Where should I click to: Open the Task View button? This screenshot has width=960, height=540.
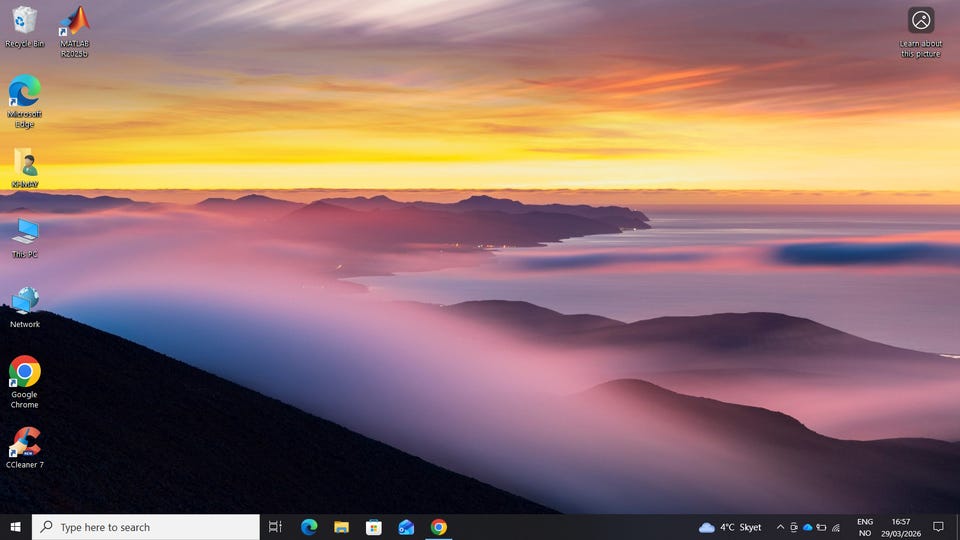[275, 527]
